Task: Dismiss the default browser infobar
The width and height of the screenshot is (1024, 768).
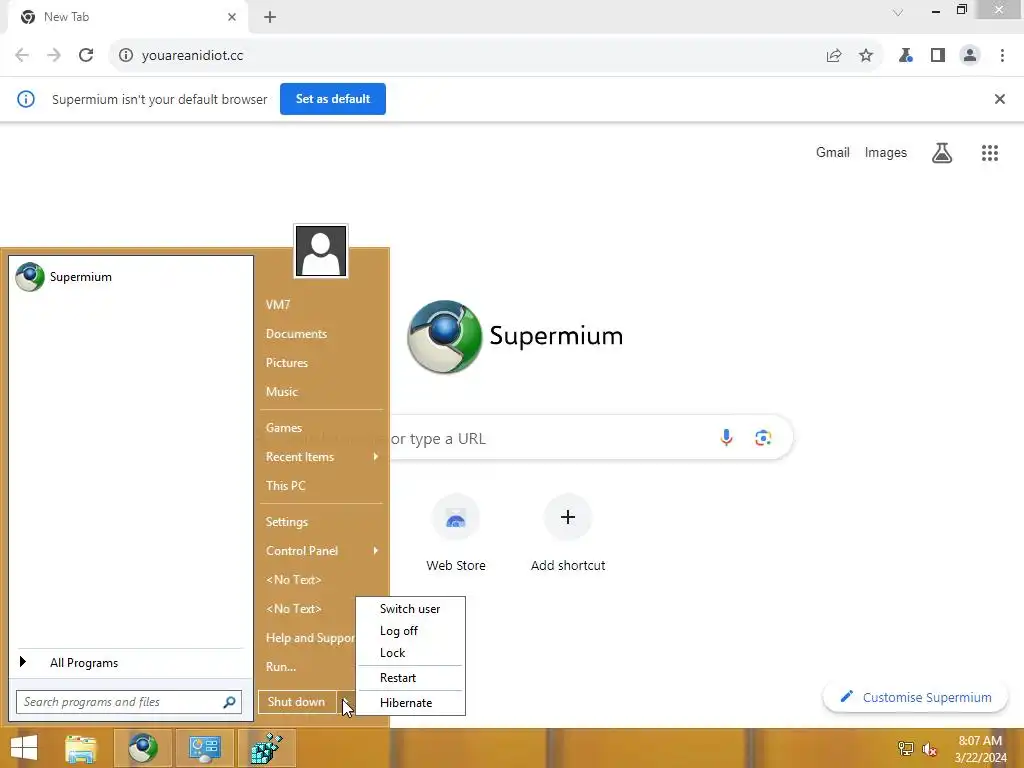Action: coord(1000,99)
